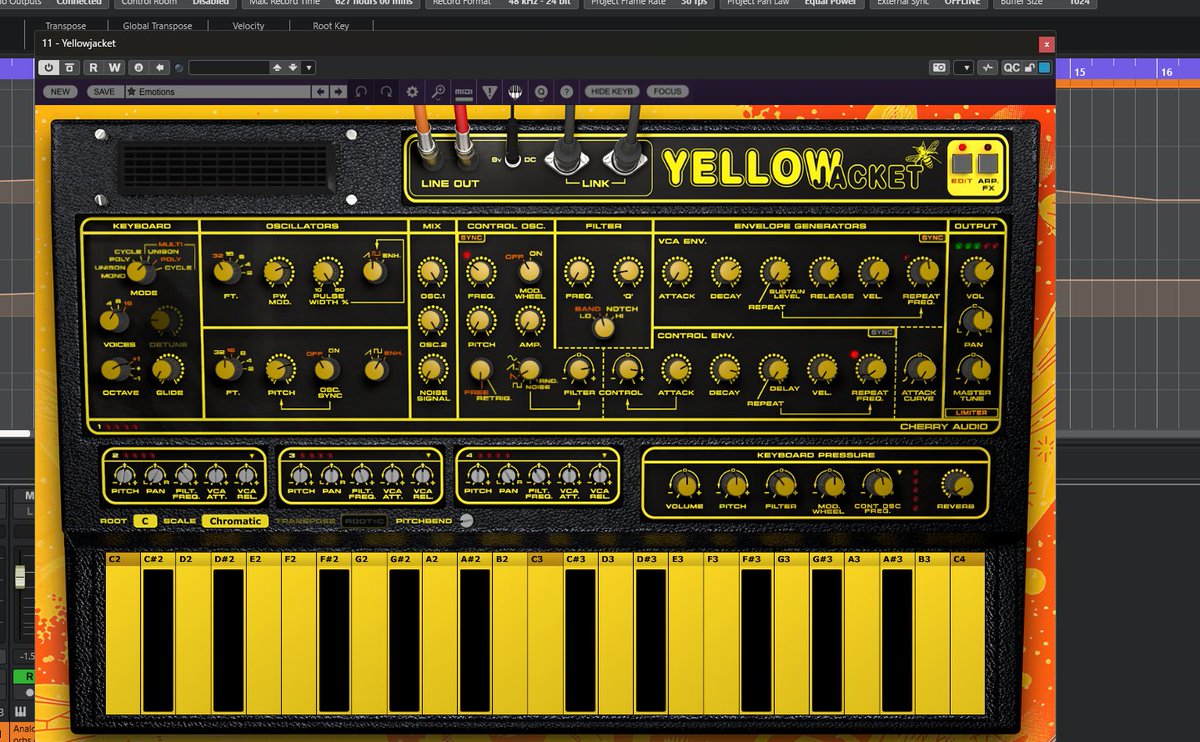Click the EDIT red button on Yellowjacket panel

coord(964,163)
